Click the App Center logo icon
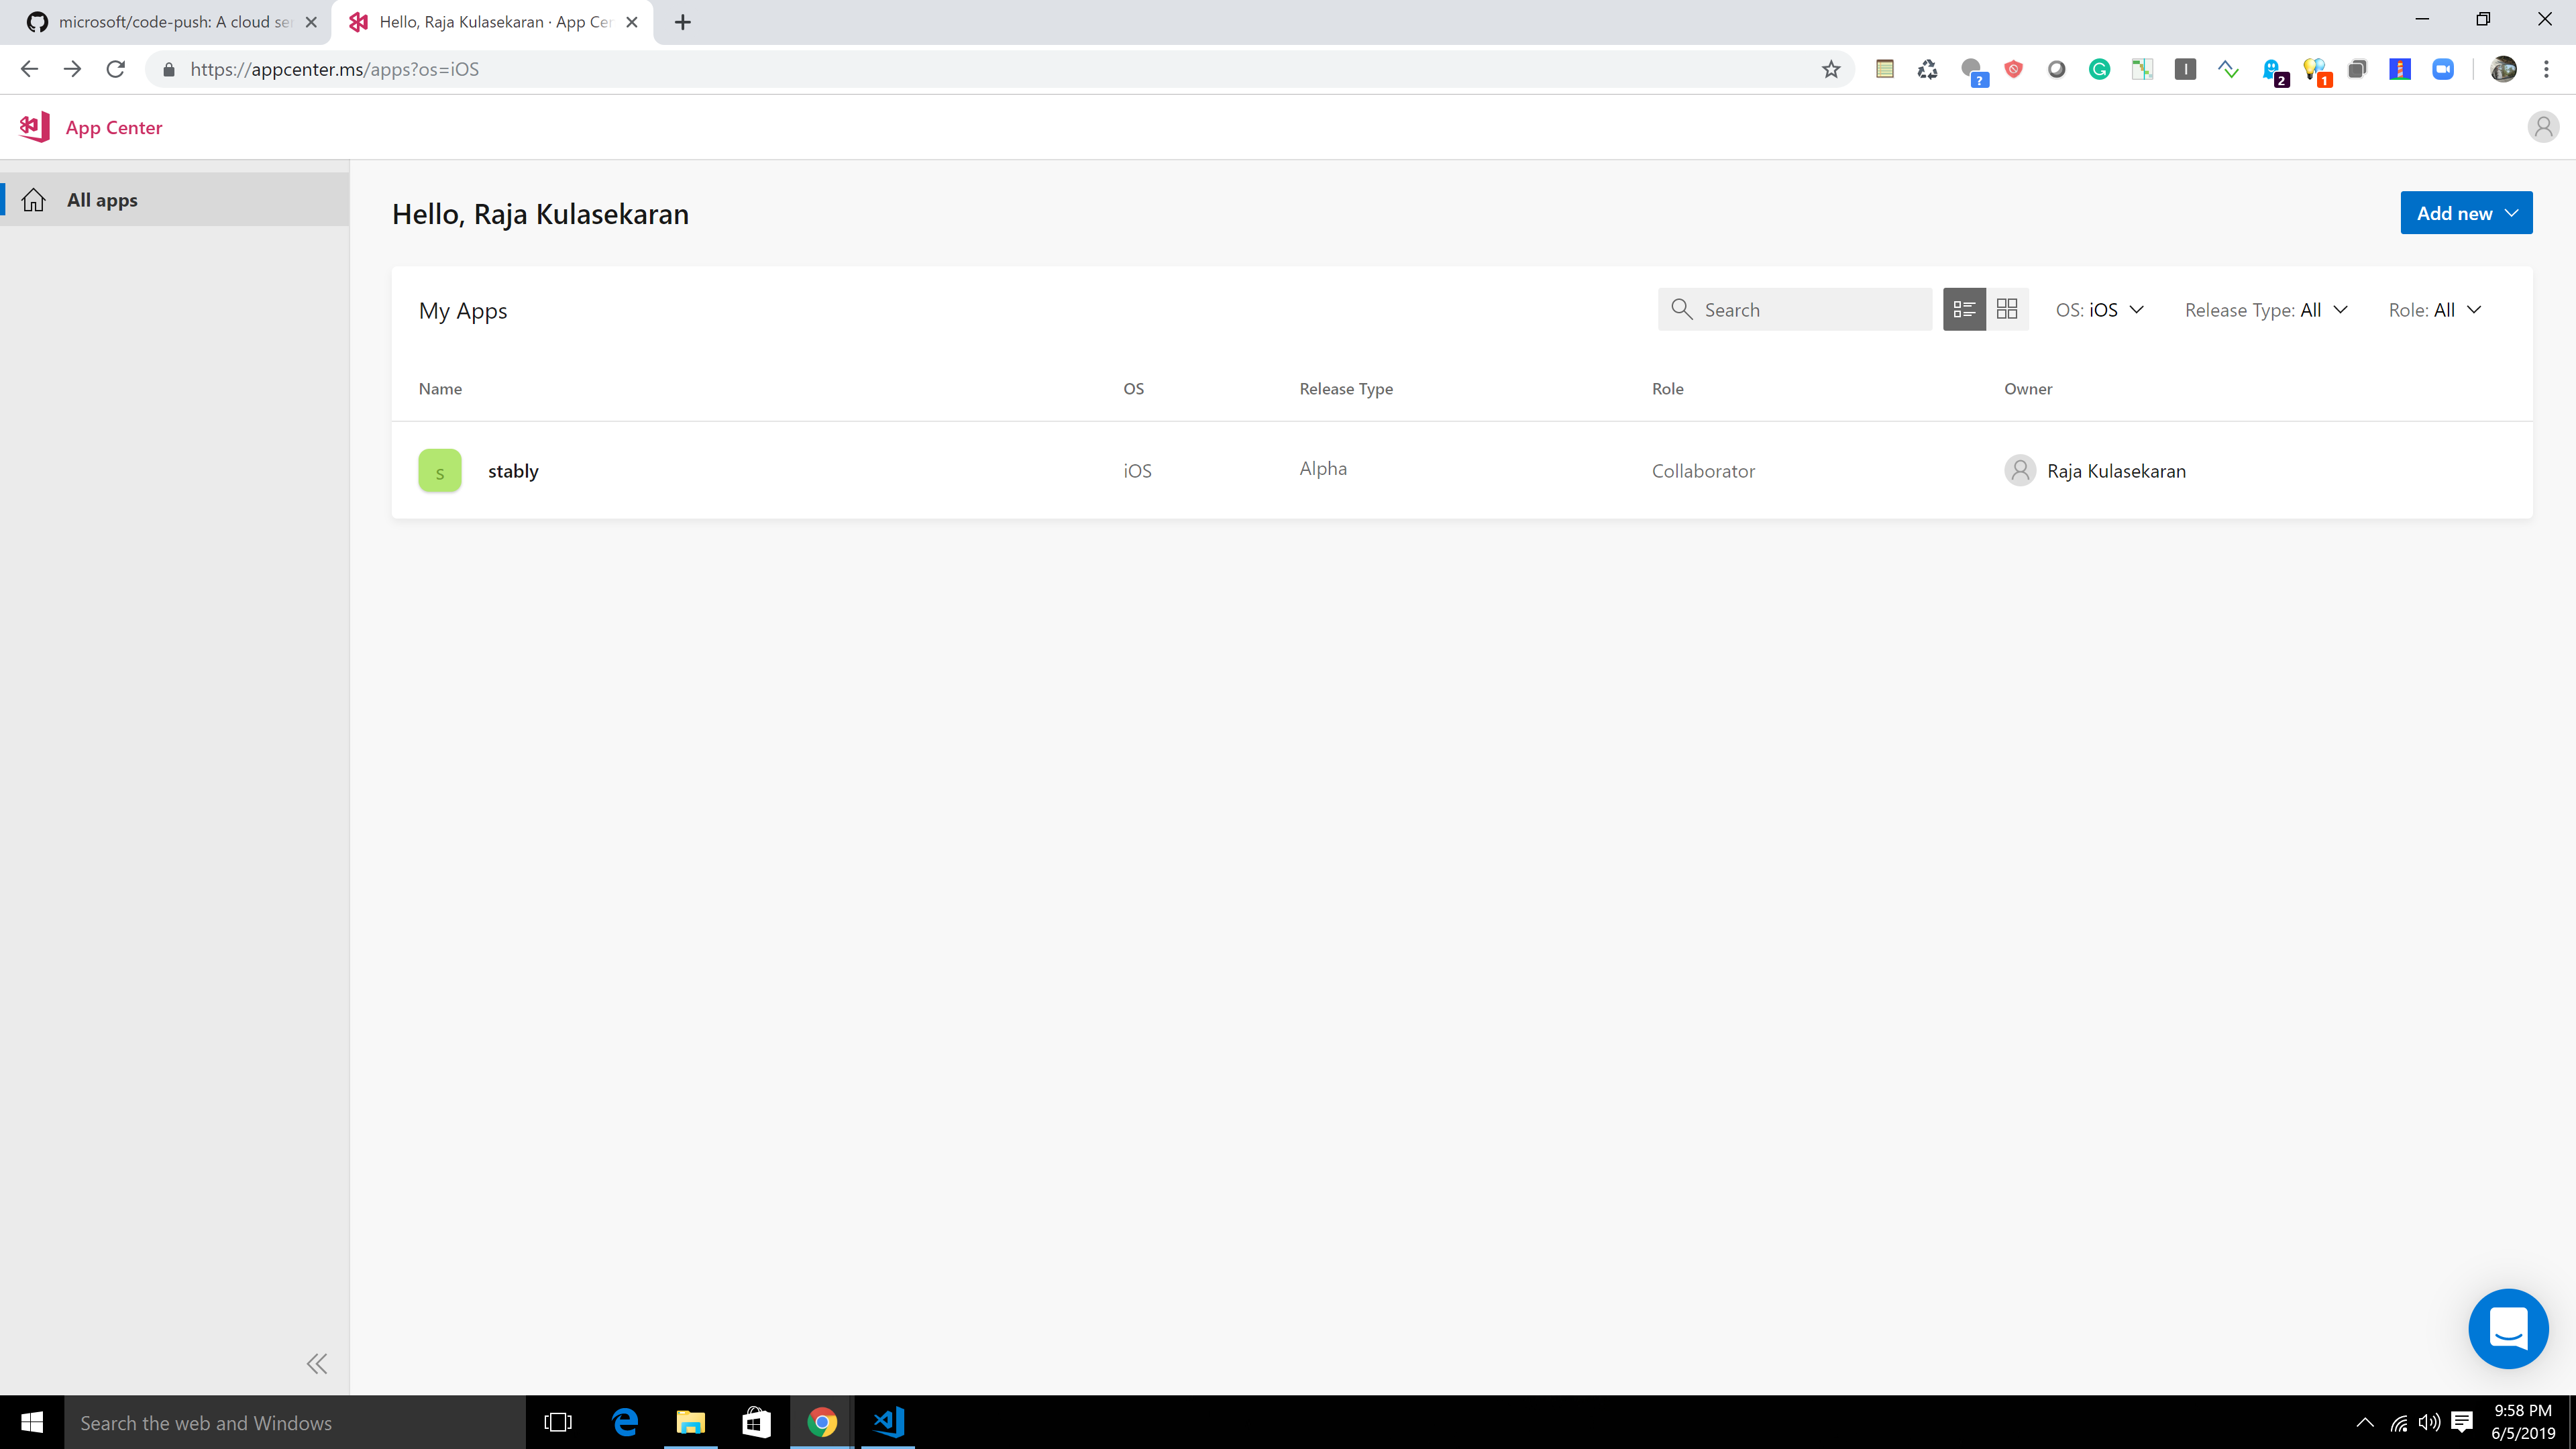This screenshot has height=1449, width=2576. click(x=34, y=127)
